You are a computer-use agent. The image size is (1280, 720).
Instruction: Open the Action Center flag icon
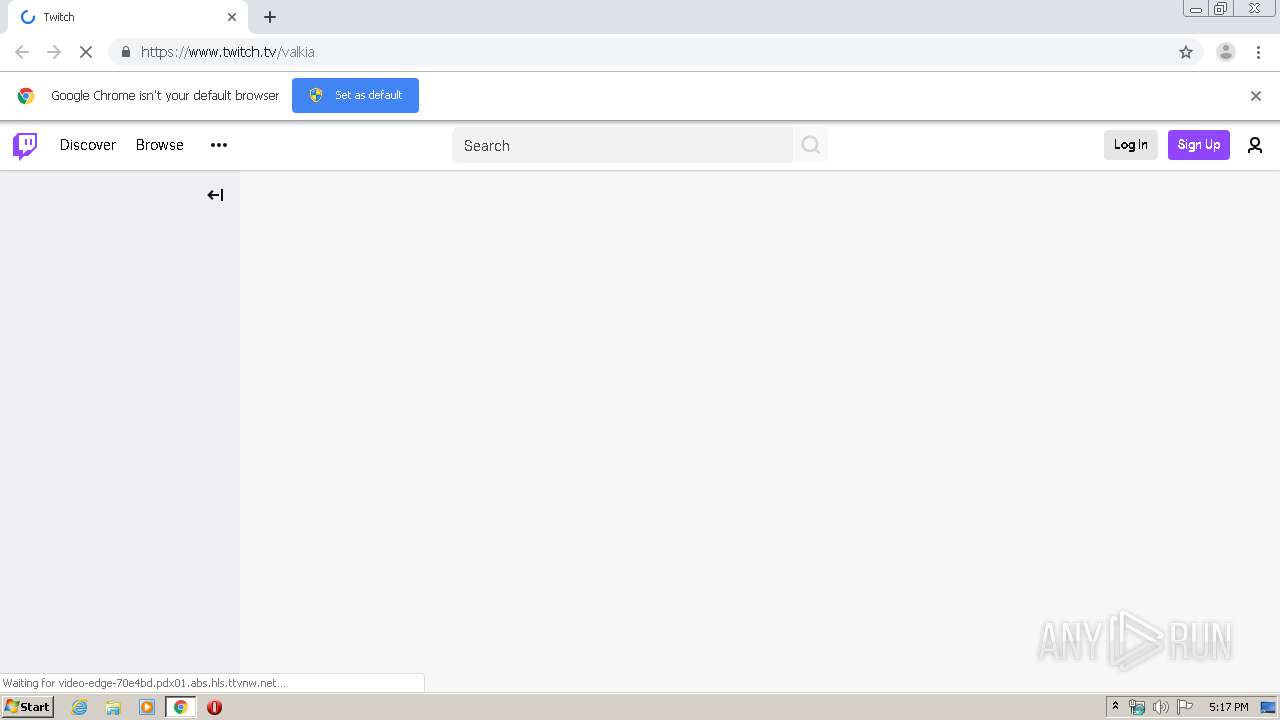(x=1185, y=707)
